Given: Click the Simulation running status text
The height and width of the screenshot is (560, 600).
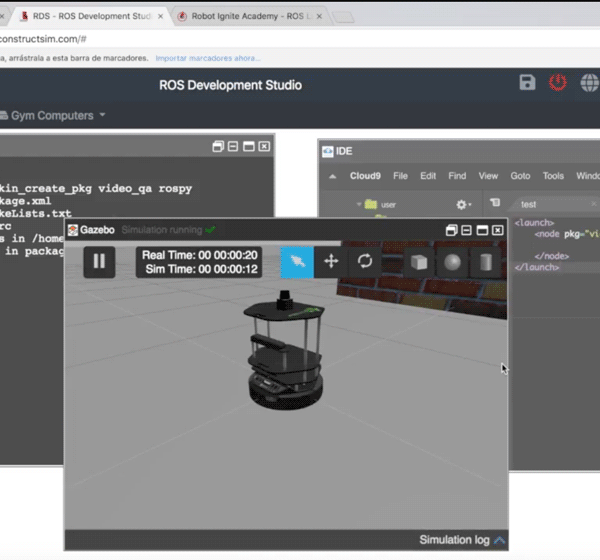Looking at the screenshot, I should pos(161,230).
